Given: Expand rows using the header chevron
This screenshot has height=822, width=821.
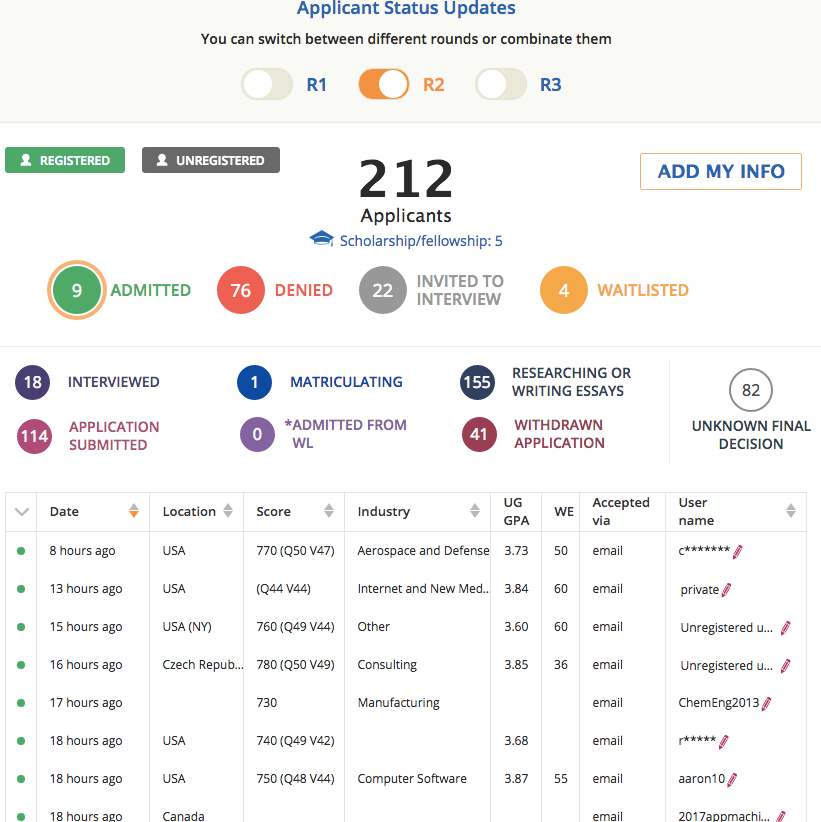Looking at the screenshot, I should 22,512.
